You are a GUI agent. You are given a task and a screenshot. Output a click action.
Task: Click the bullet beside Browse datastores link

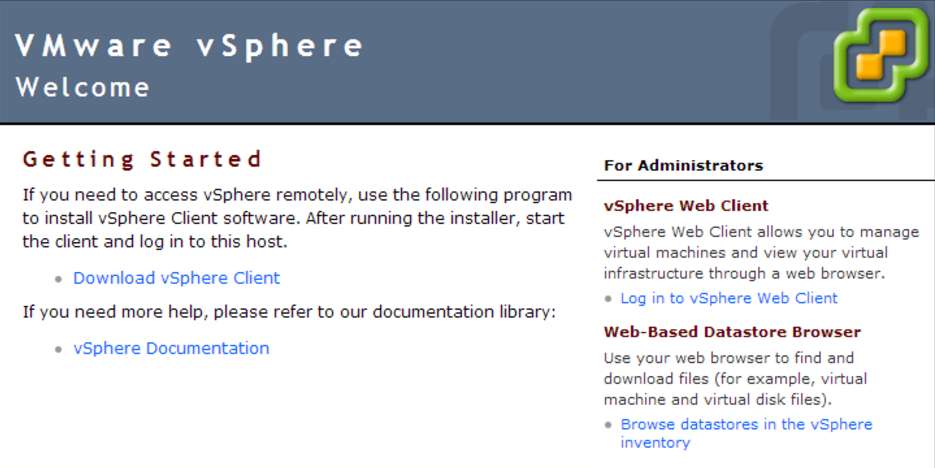coord(609,426)
